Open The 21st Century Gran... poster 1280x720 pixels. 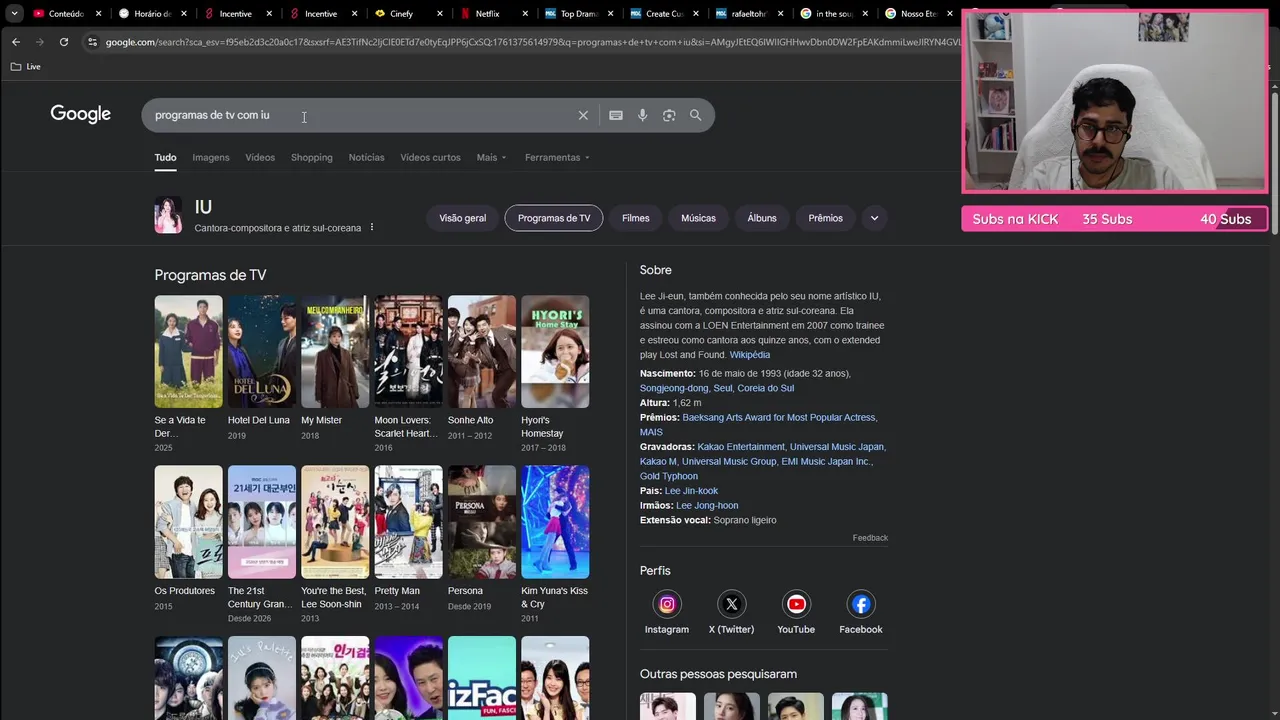click(x=262, y=522)
